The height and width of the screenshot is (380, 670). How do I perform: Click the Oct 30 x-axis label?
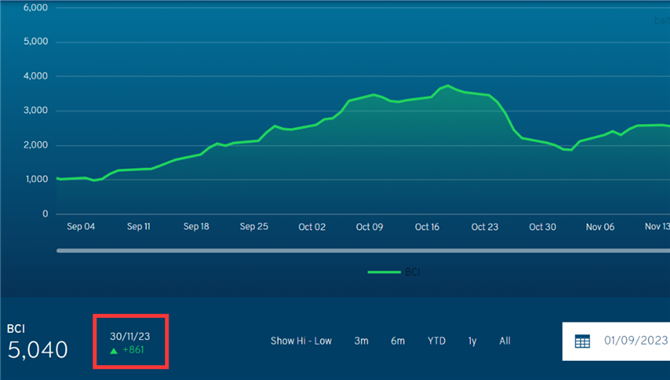click(x=543, y=227)
